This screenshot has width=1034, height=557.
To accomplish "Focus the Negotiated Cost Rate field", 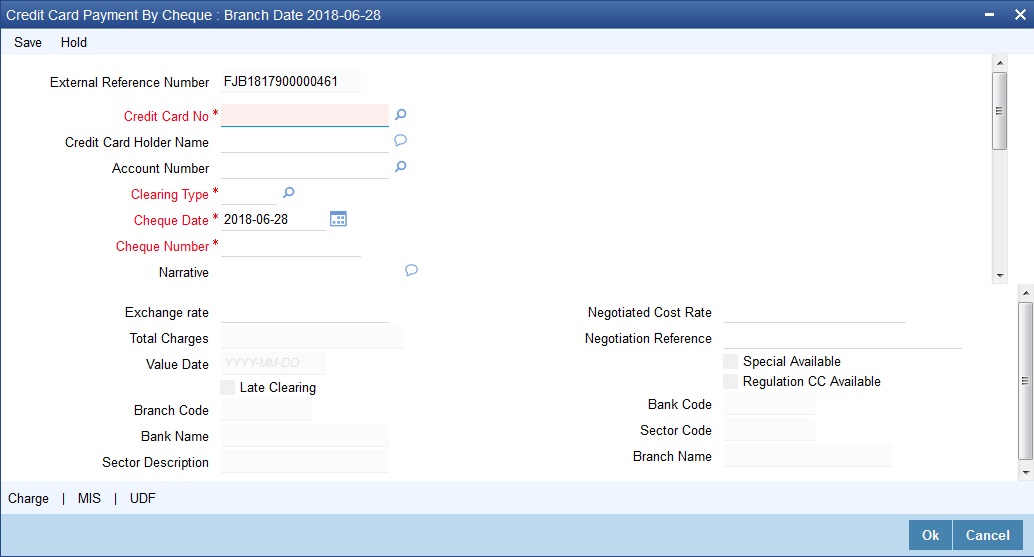I will 814,312.
